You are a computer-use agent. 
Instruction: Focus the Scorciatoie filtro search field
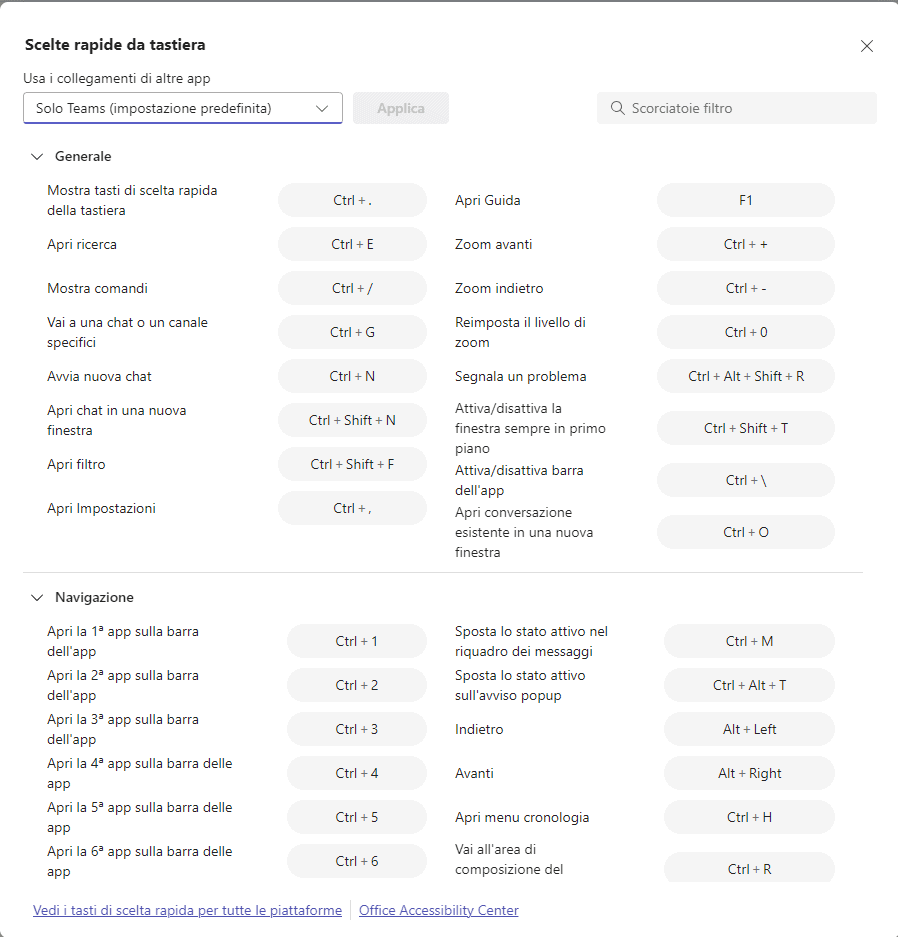pyautogui.click(x=737, y=108)
